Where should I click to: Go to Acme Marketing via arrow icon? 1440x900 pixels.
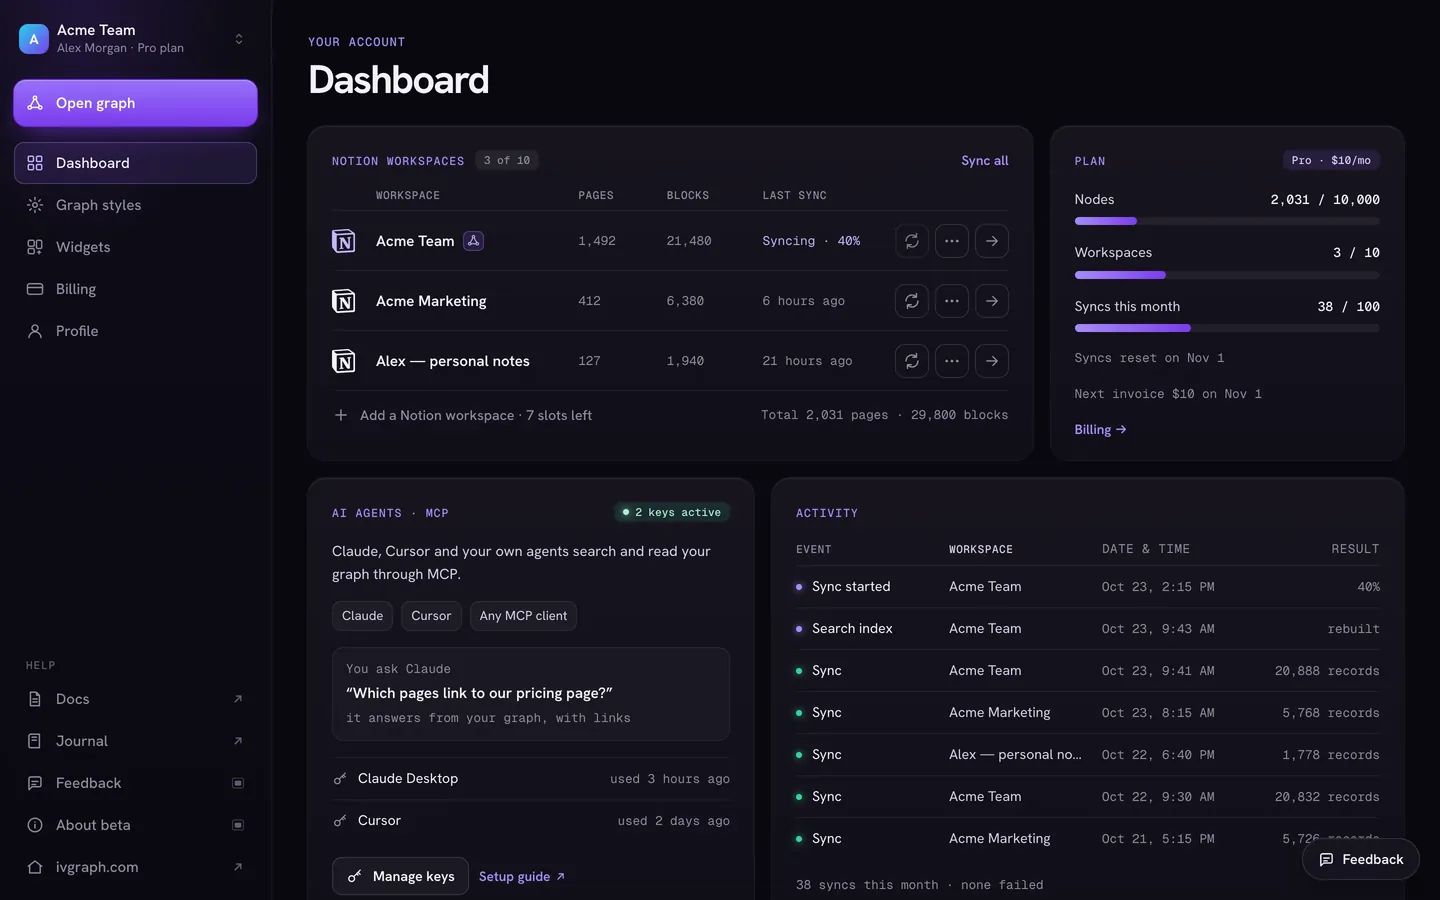(991, 301)
